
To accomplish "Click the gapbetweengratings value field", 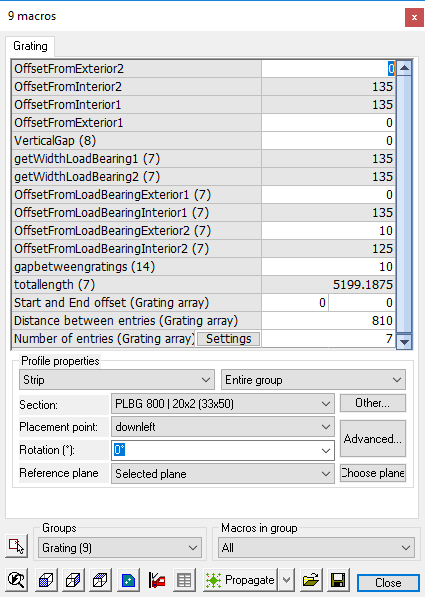I will (x=328, y=267).
